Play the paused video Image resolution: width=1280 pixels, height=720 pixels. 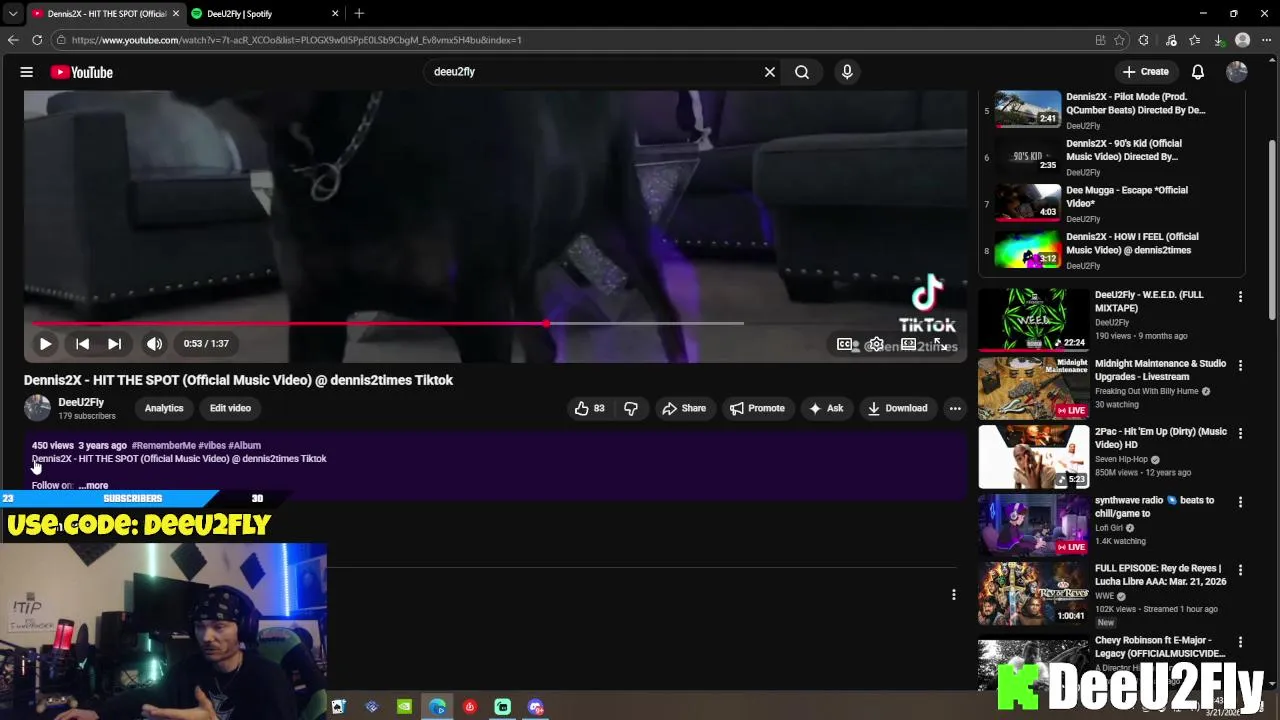pyautogui.click(x=45, y=343)
